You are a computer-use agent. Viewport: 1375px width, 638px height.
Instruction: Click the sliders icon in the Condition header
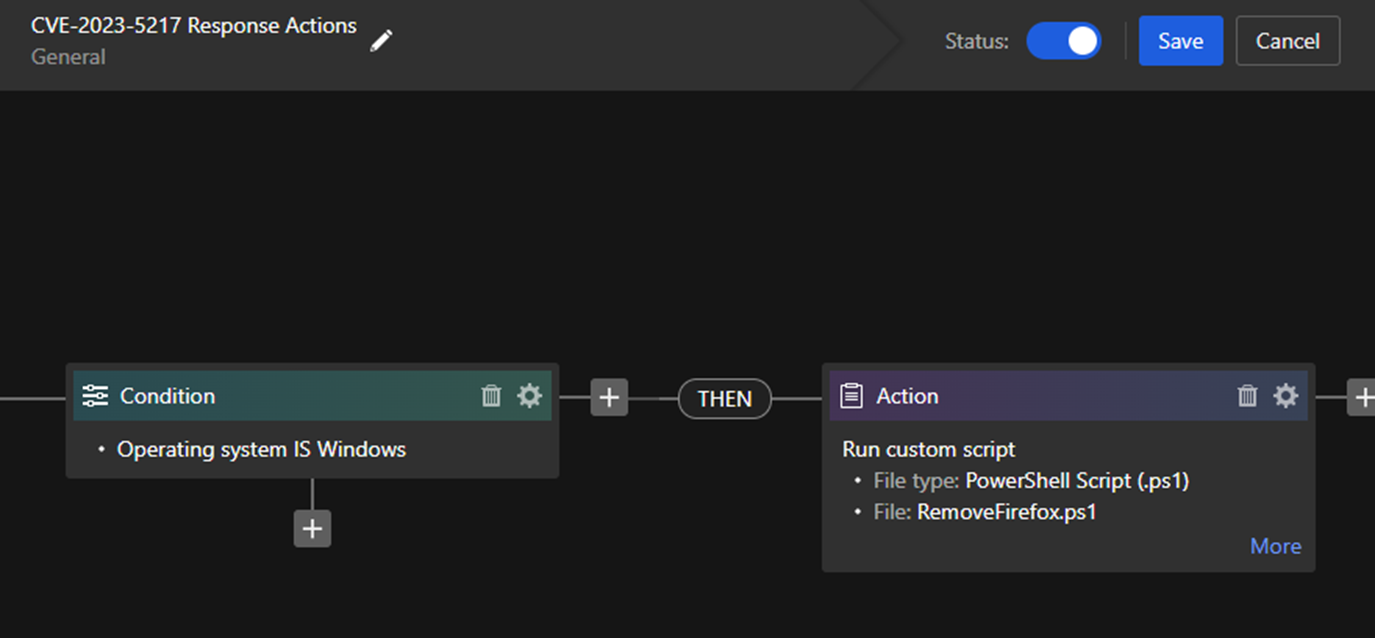coord(95,396)
